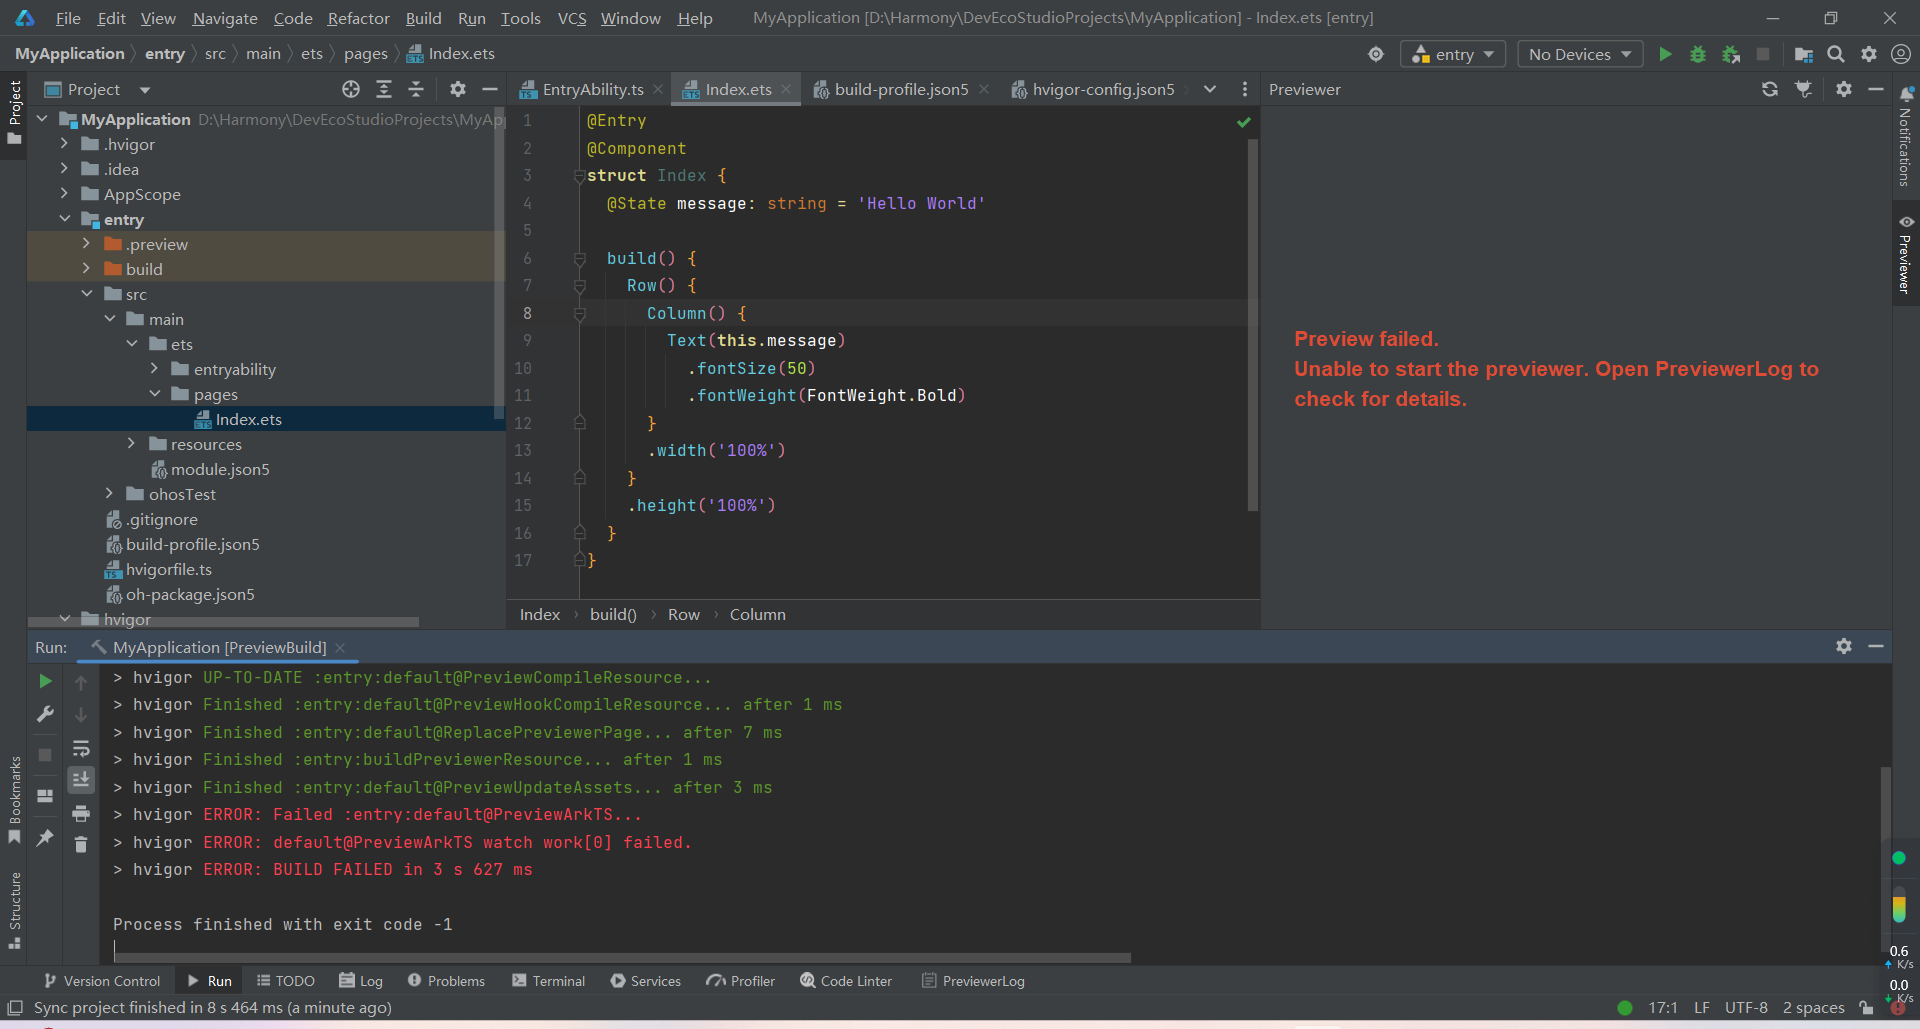This screenshot has height=1029, width=1920.
Task: Click the locate target crosshair icon near entry
Action: click(x=1376, y=54)
